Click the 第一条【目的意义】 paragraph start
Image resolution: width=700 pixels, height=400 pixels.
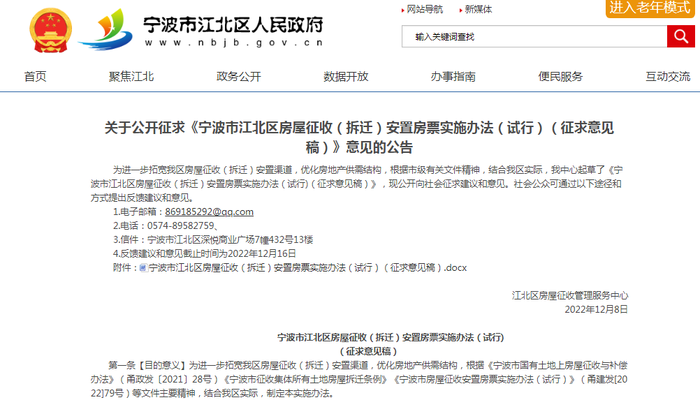[x=148, y=366]
